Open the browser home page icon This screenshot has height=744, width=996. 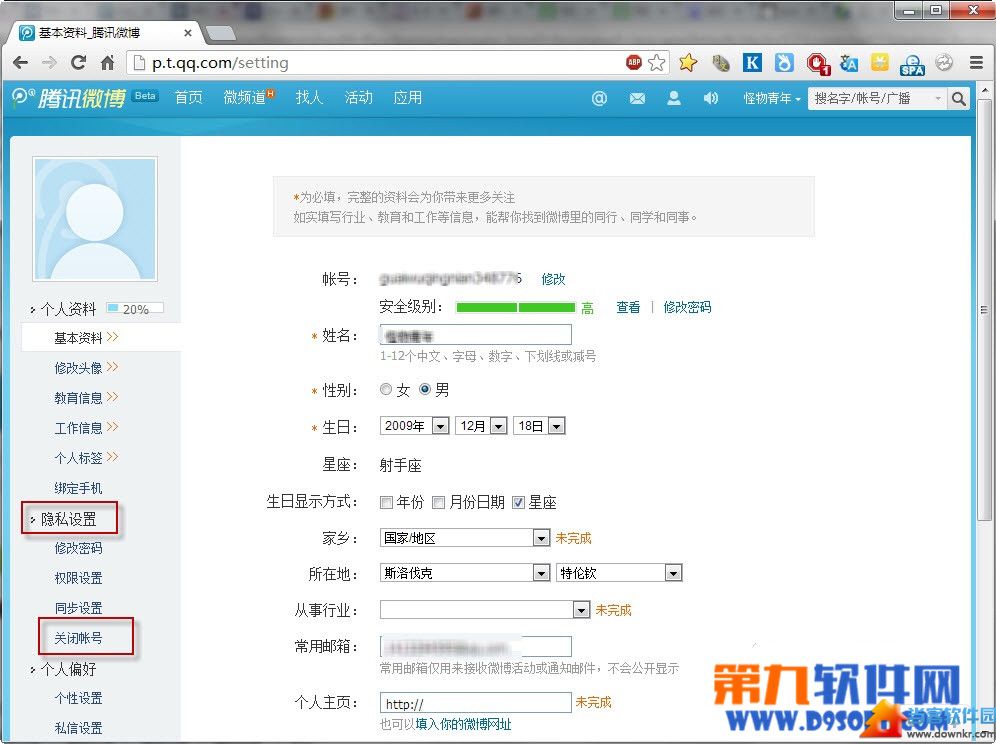(x=108, y=63)
